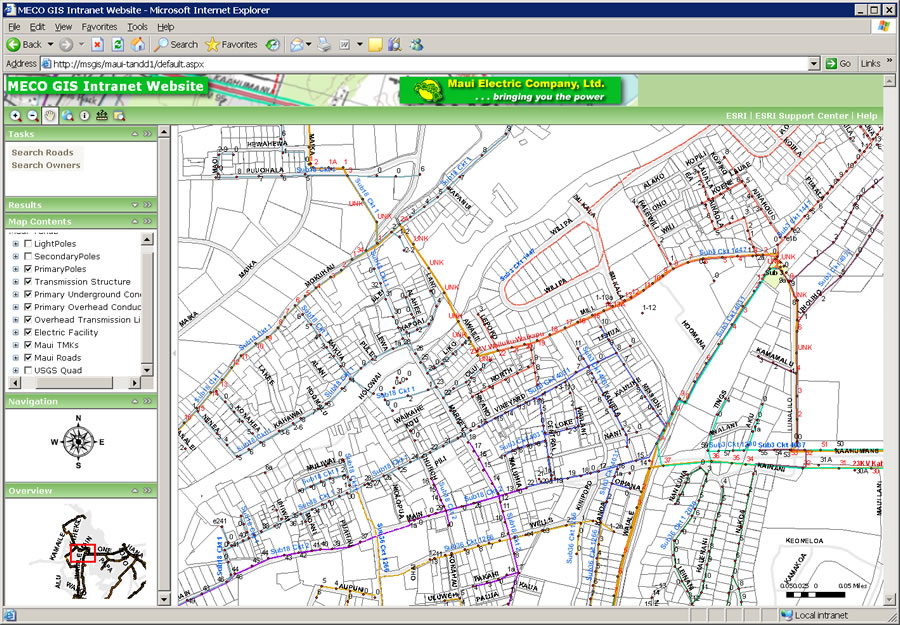Screen dimensions: 900x625
Task: Click the Map Contents scroll up arrow
Action: click(x=147, y=239)
